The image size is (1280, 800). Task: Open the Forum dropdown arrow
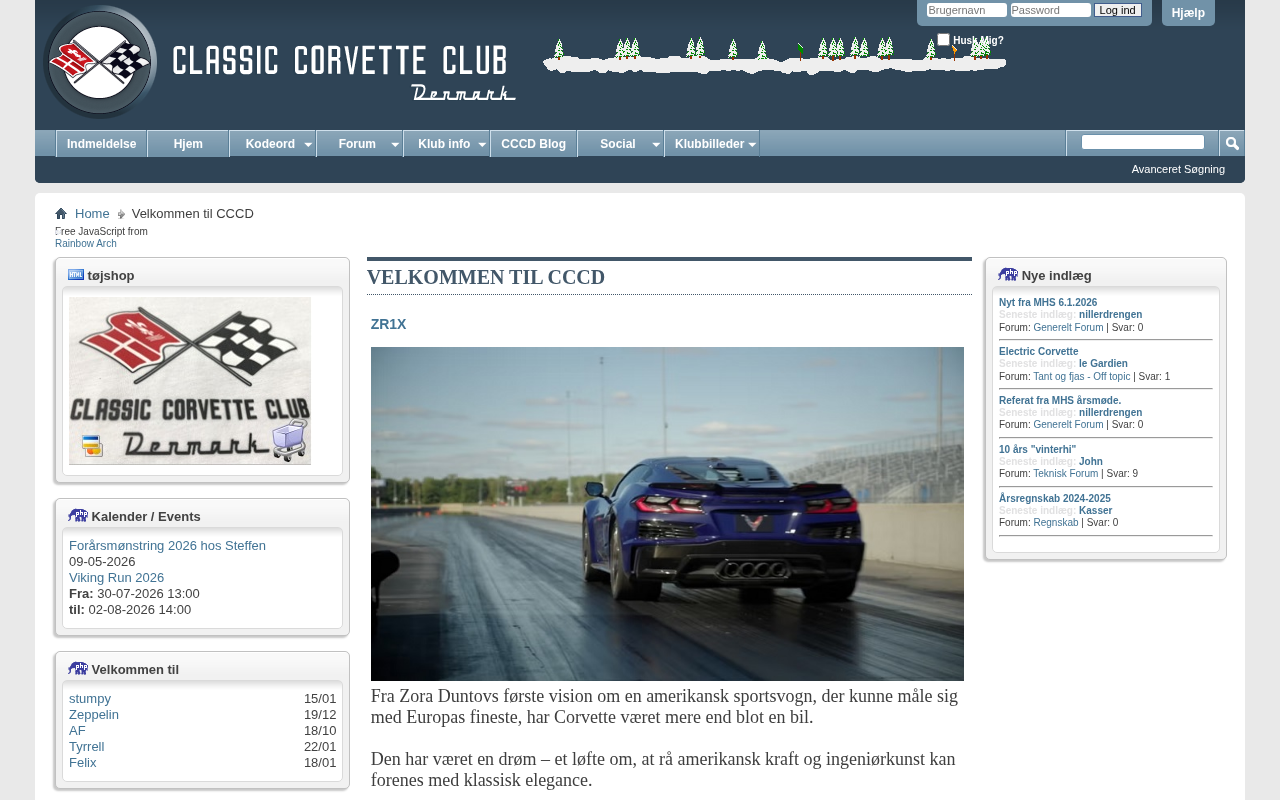click(395, 145)
